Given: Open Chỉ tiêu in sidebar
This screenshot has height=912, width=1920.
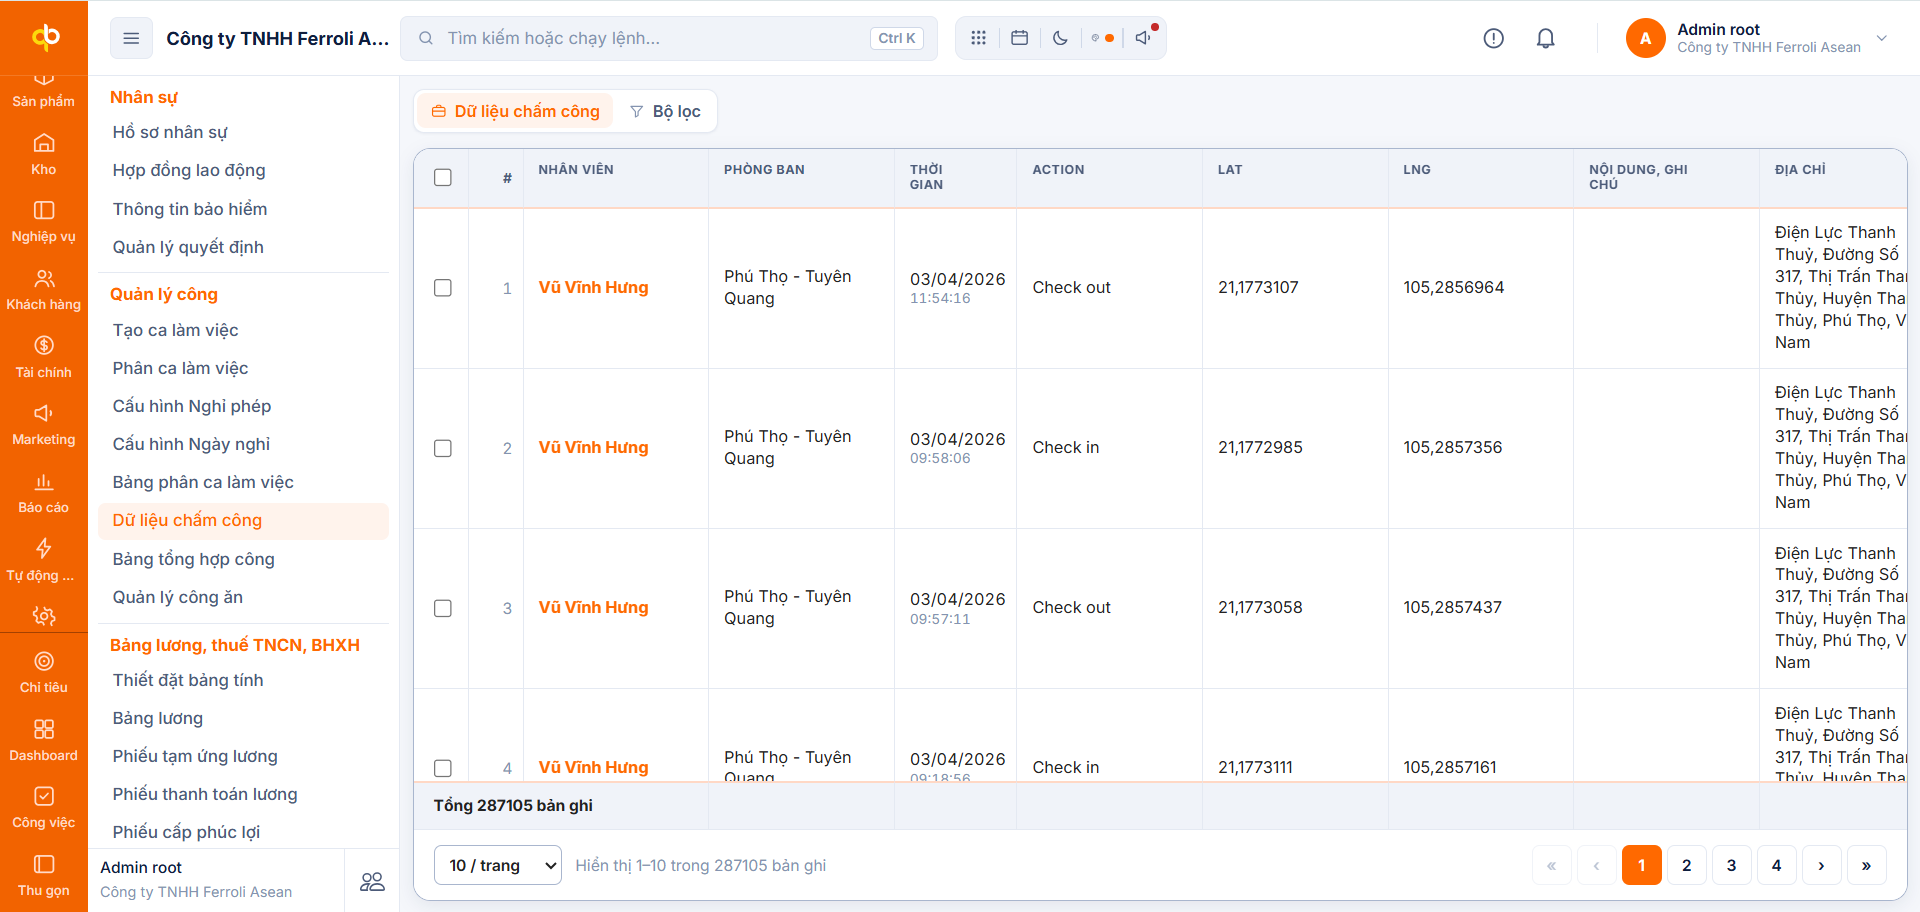Looking at the screenshot, I should [x=44, y=673].
